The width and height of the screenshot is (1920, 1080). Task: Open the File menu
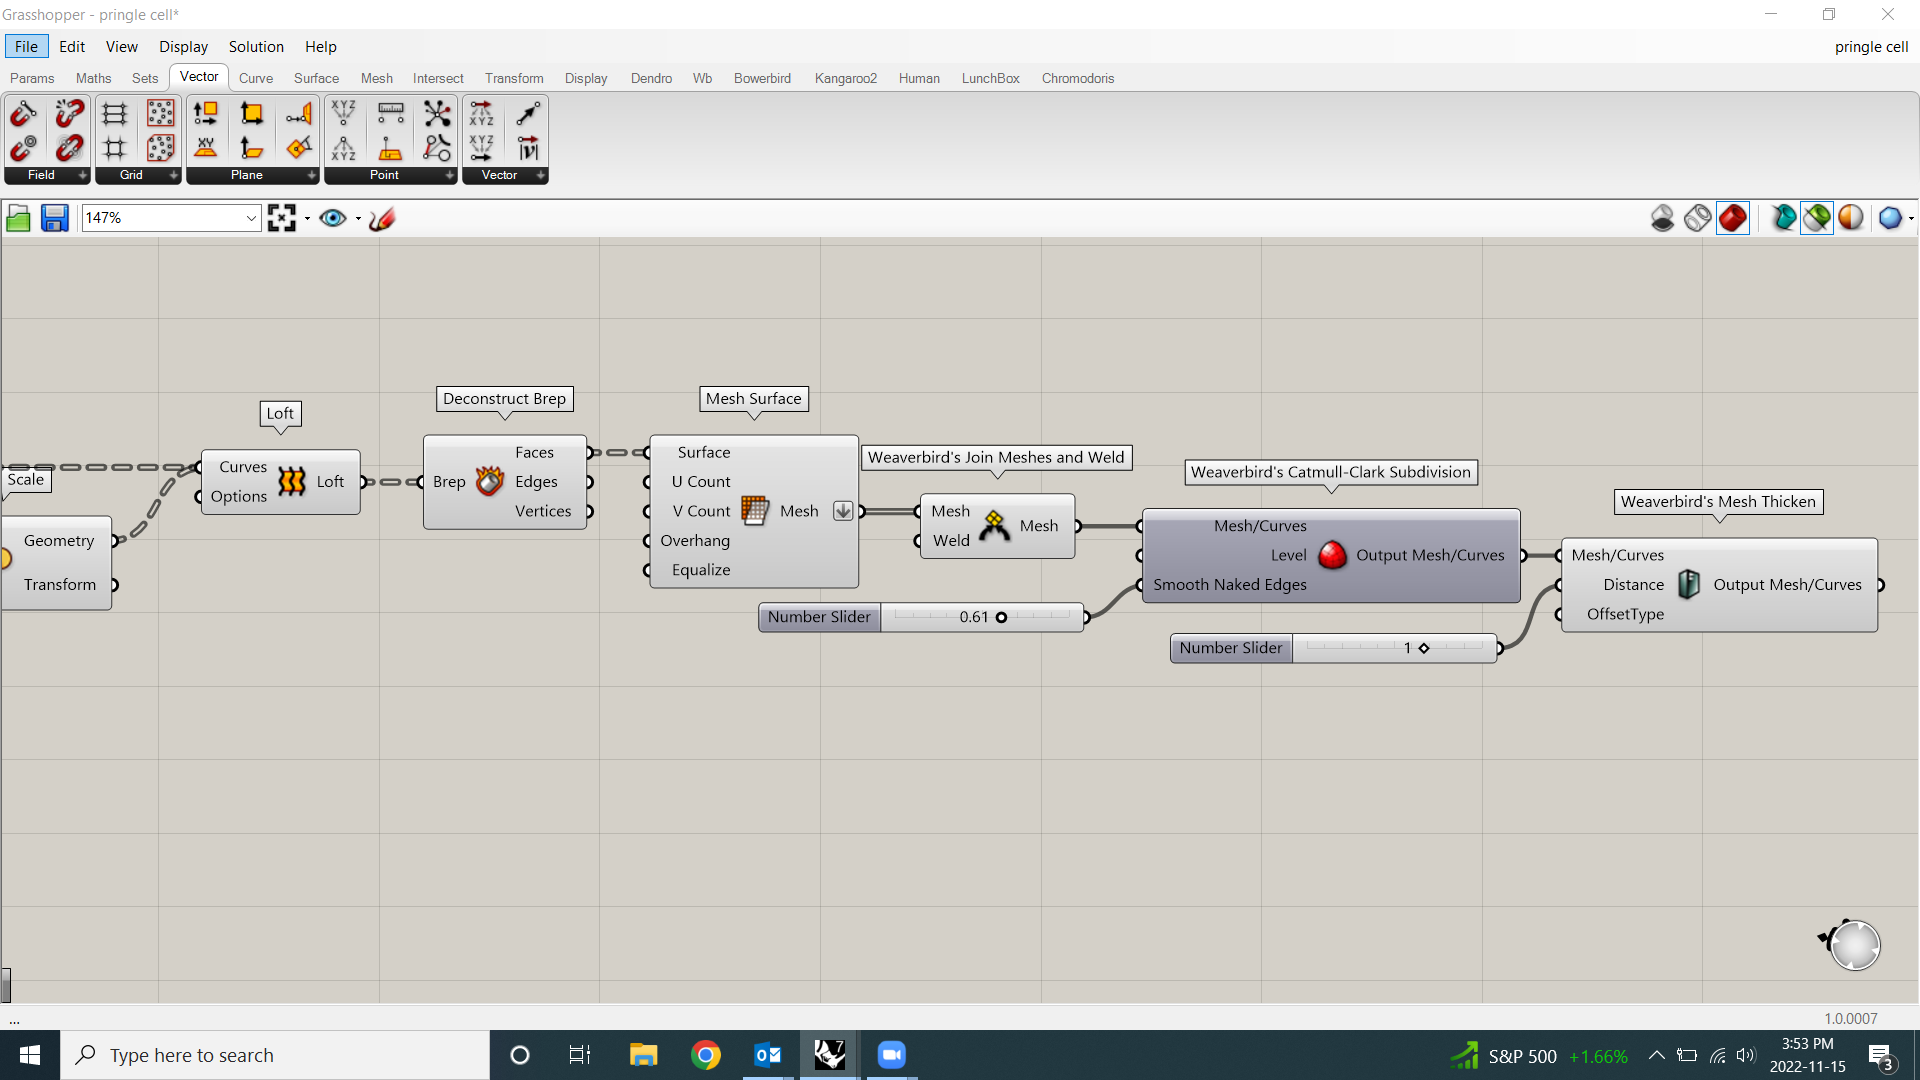click(x=26, y=47)
